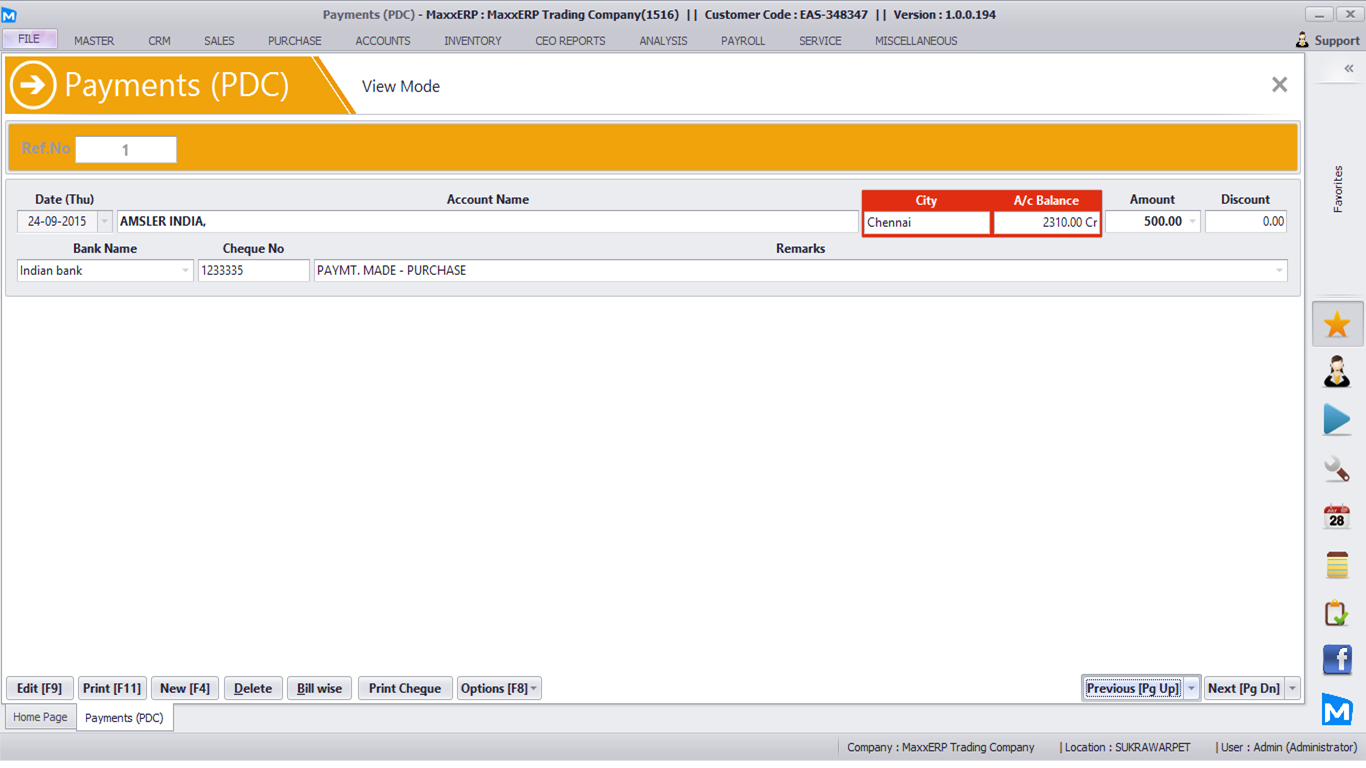1366x768 pixels.
Task: Switch to the Home Page tab
Action: pos(40,718)
